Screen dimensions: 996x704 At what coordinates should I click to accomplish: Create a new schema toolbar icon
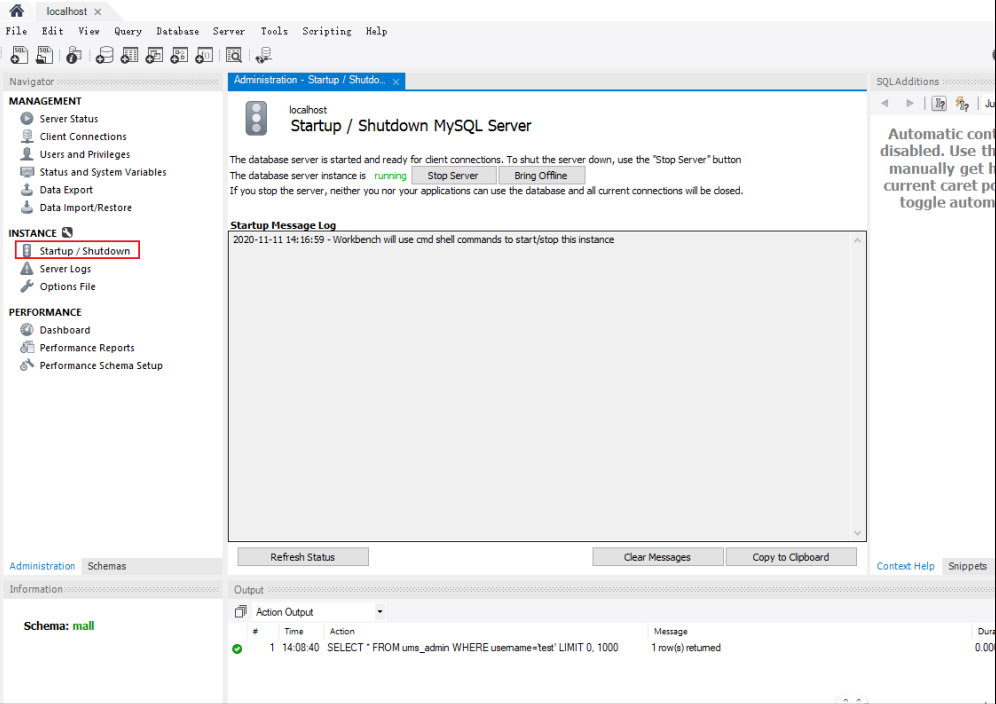[x=104, y=55]
